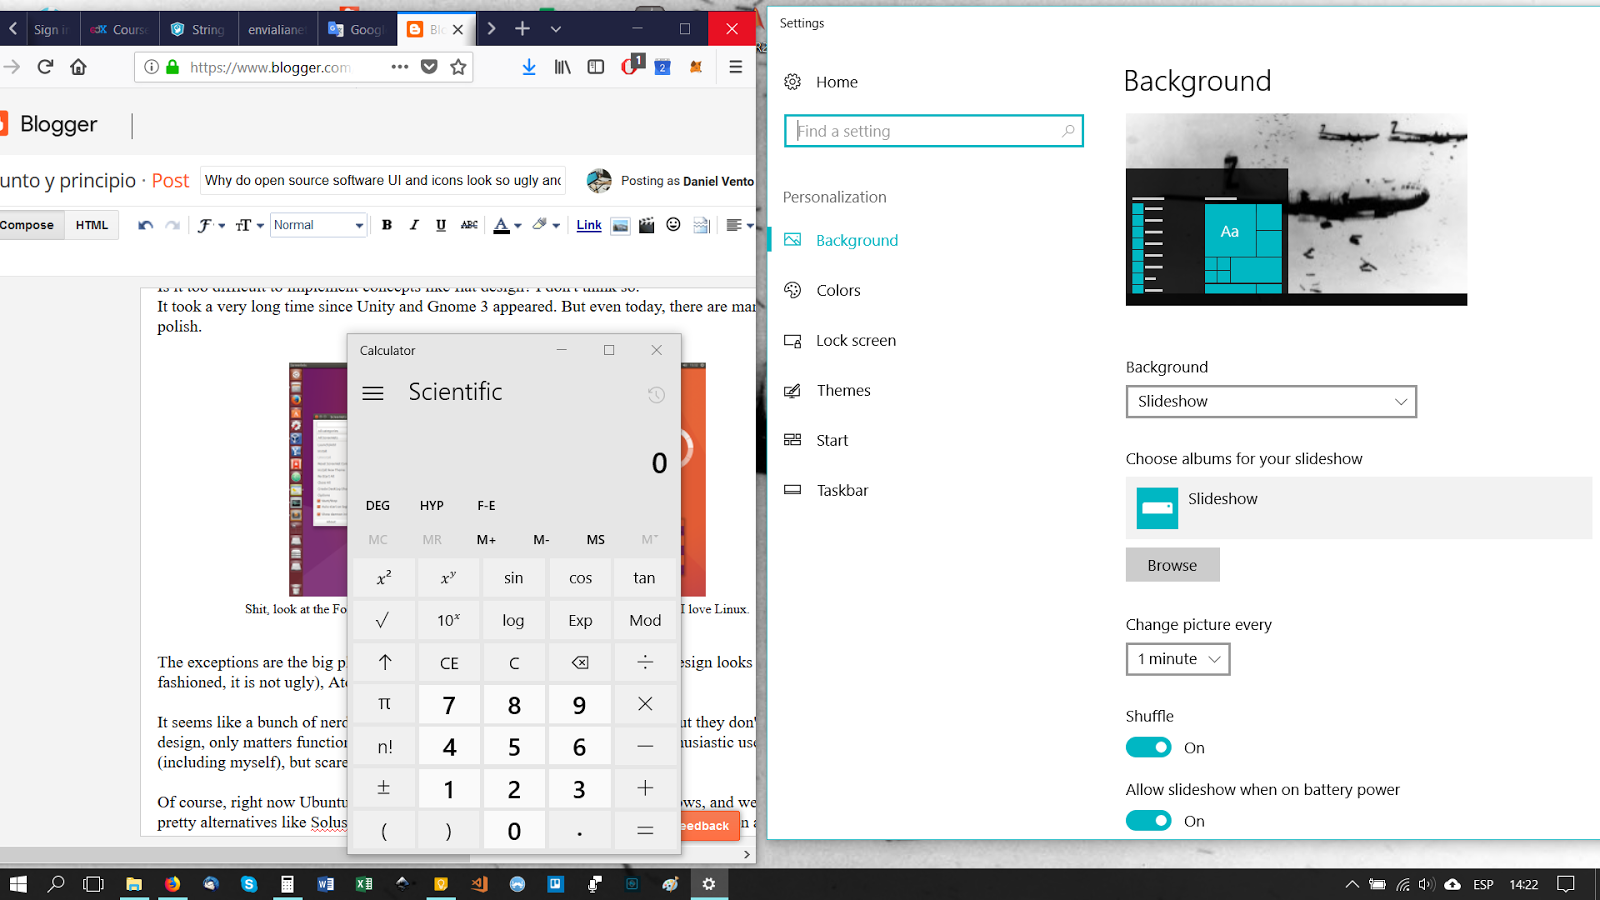Open the MetaMask extension in Firefox
The width and height of the screenshot is (1600, 900).
pos(696,67)
